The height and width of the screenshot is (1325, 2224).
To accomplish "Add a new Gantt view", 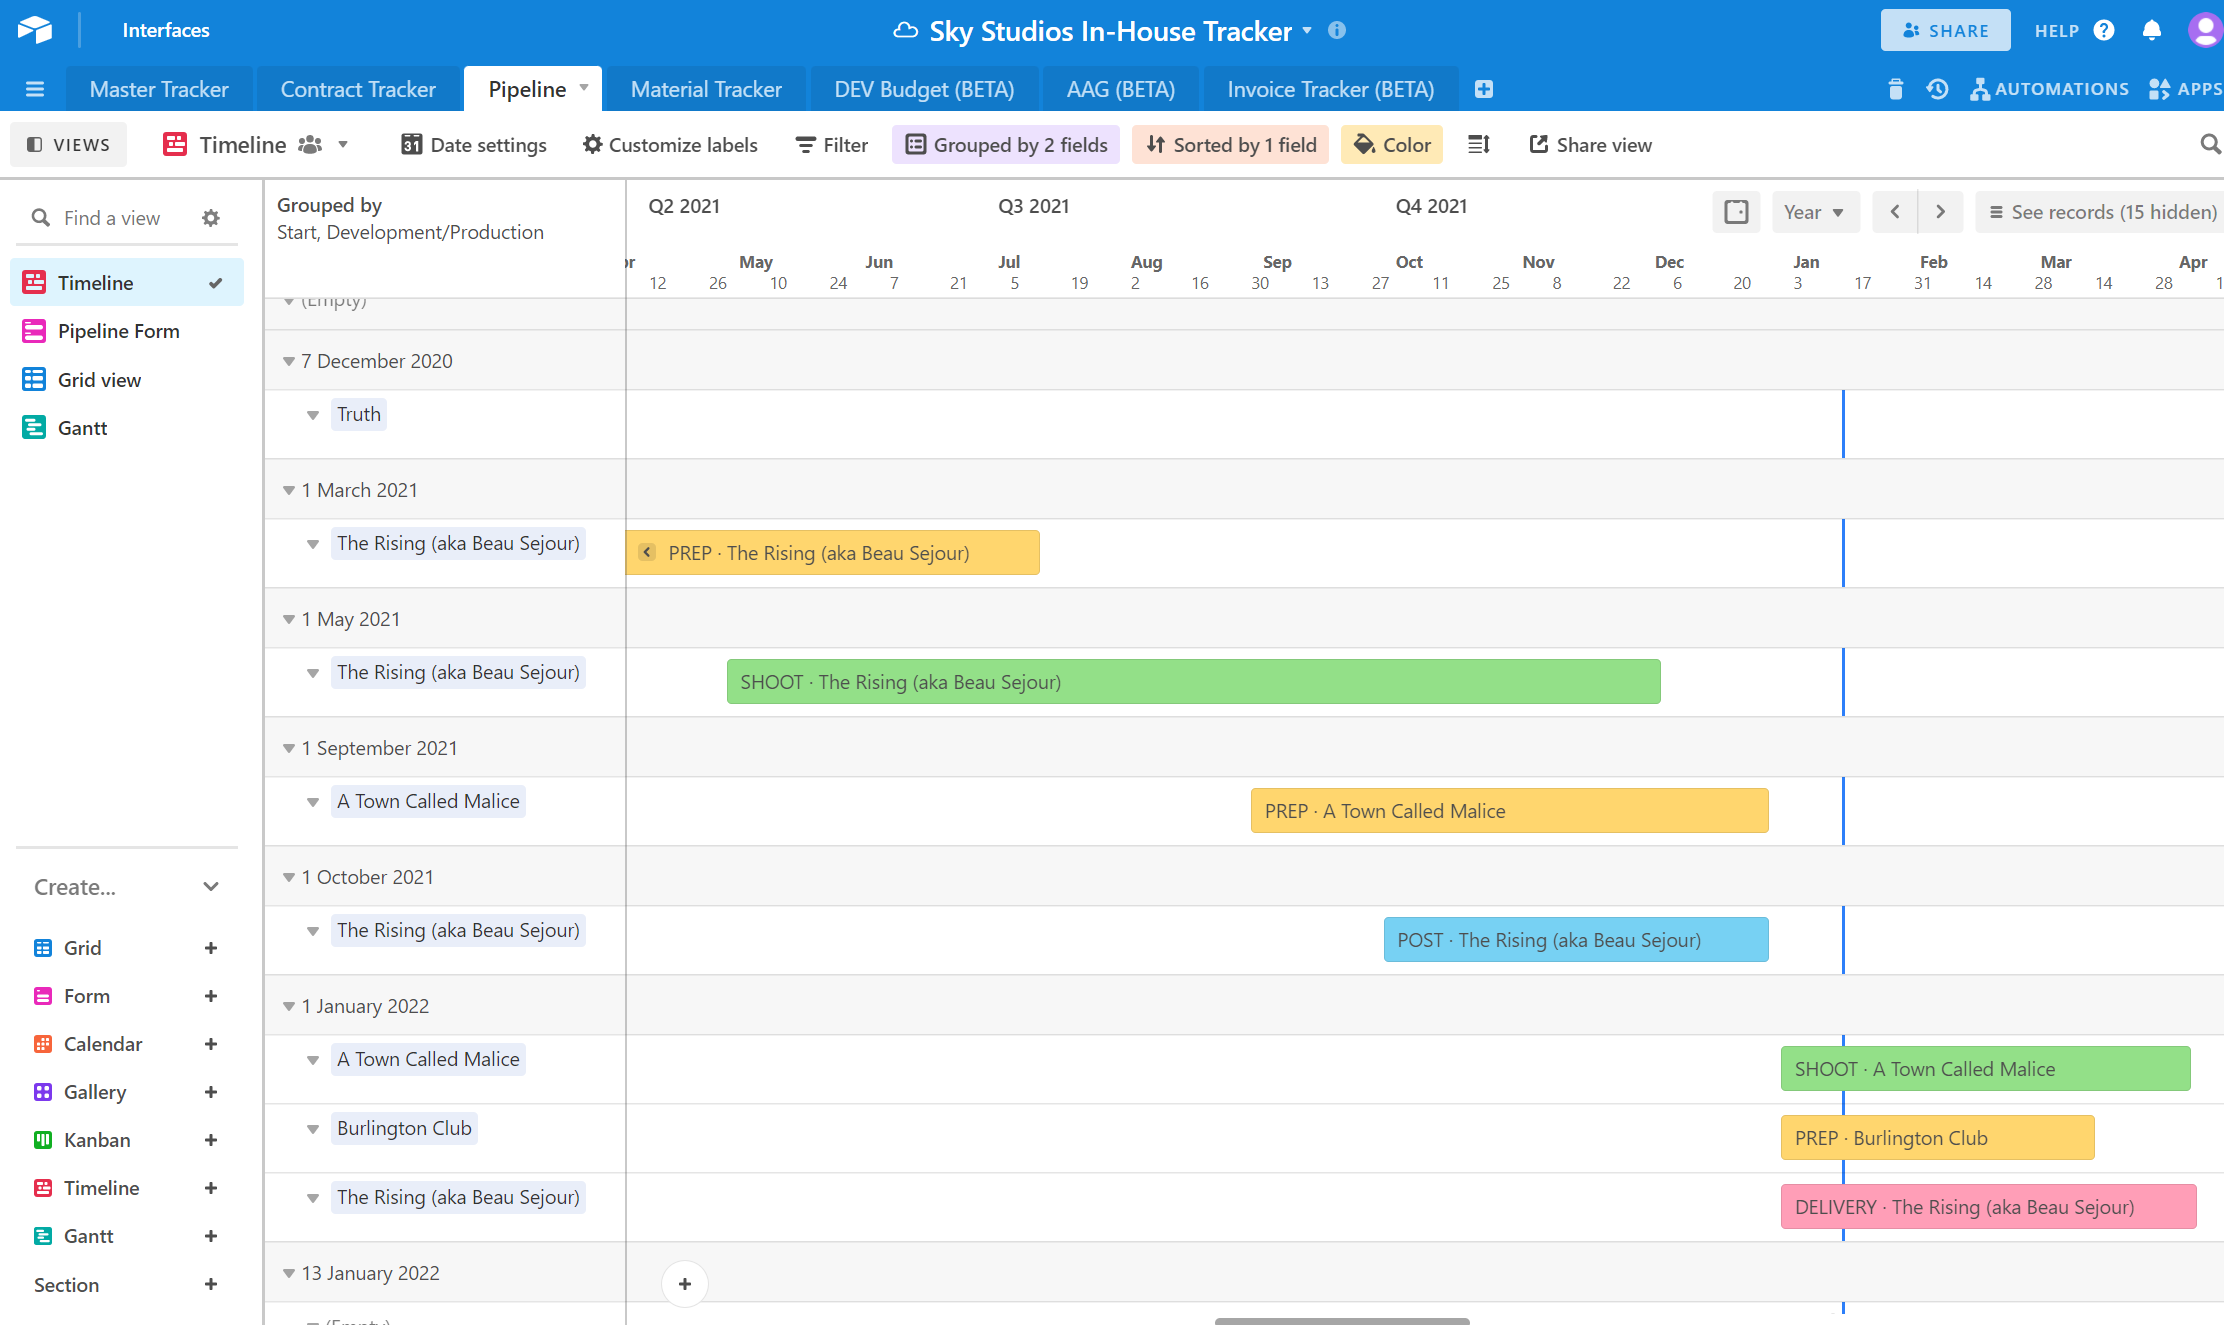I will pos(210,1236).
